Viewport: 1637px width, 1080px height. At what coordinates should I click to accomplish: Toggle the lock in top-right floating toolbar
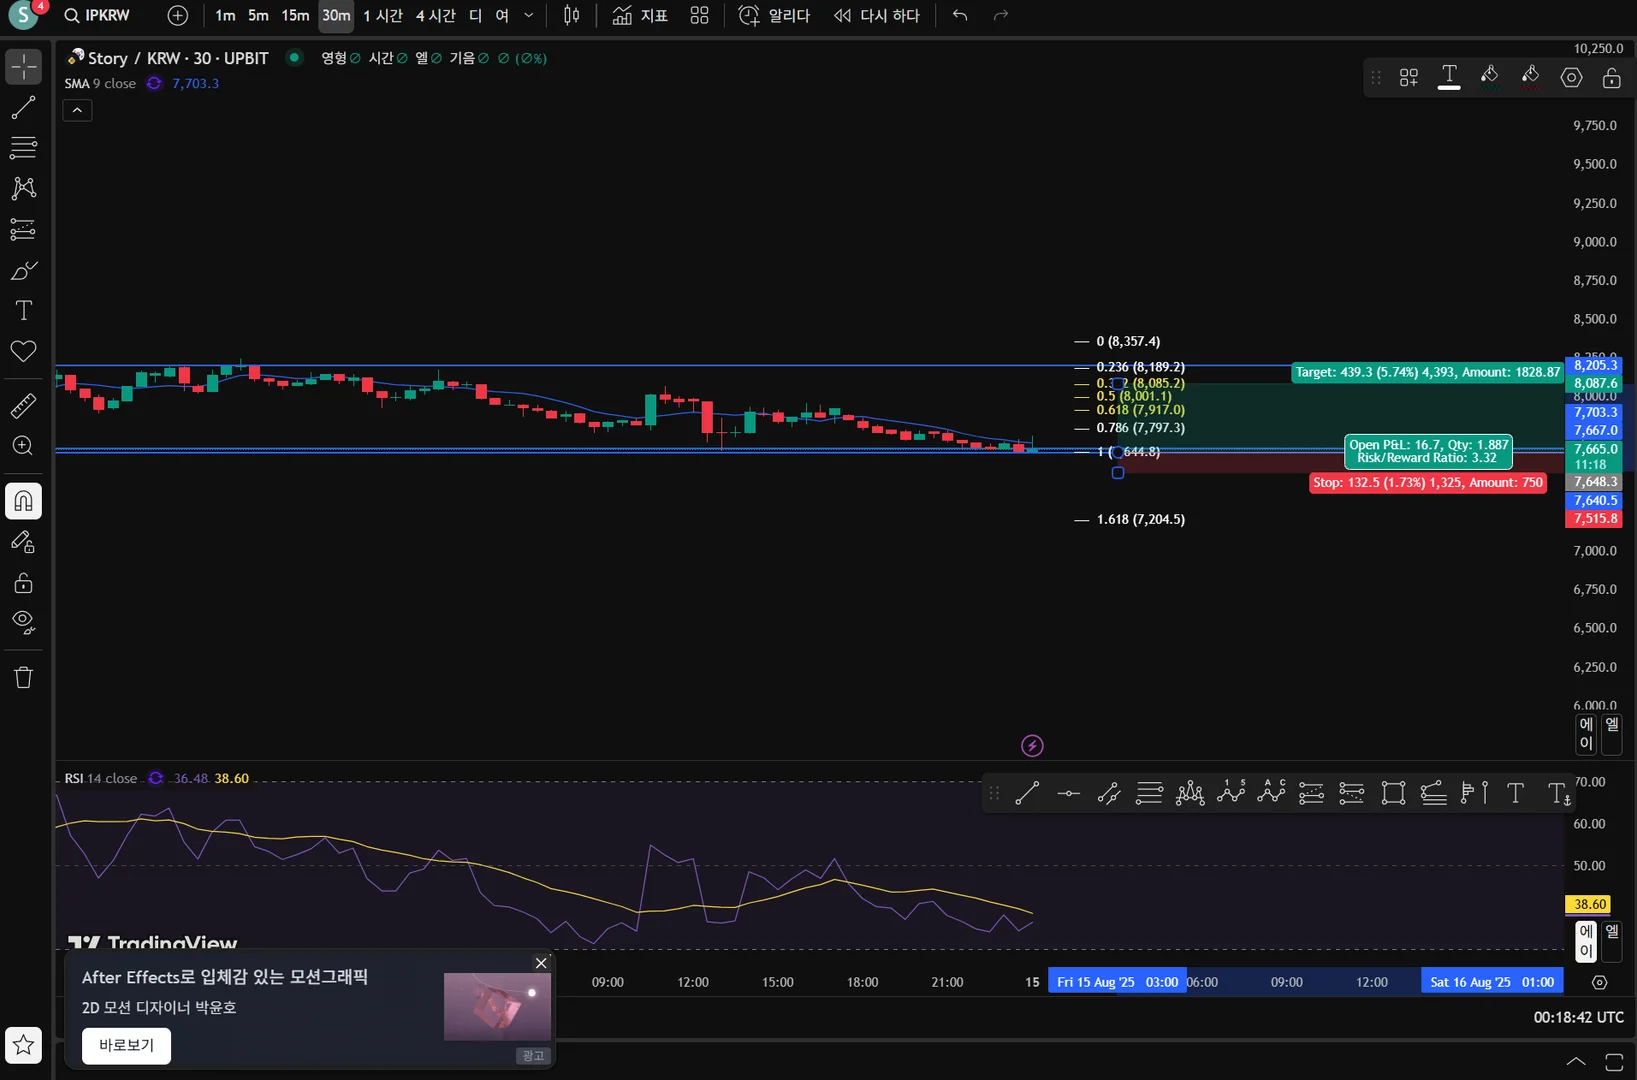point(1611,77)
